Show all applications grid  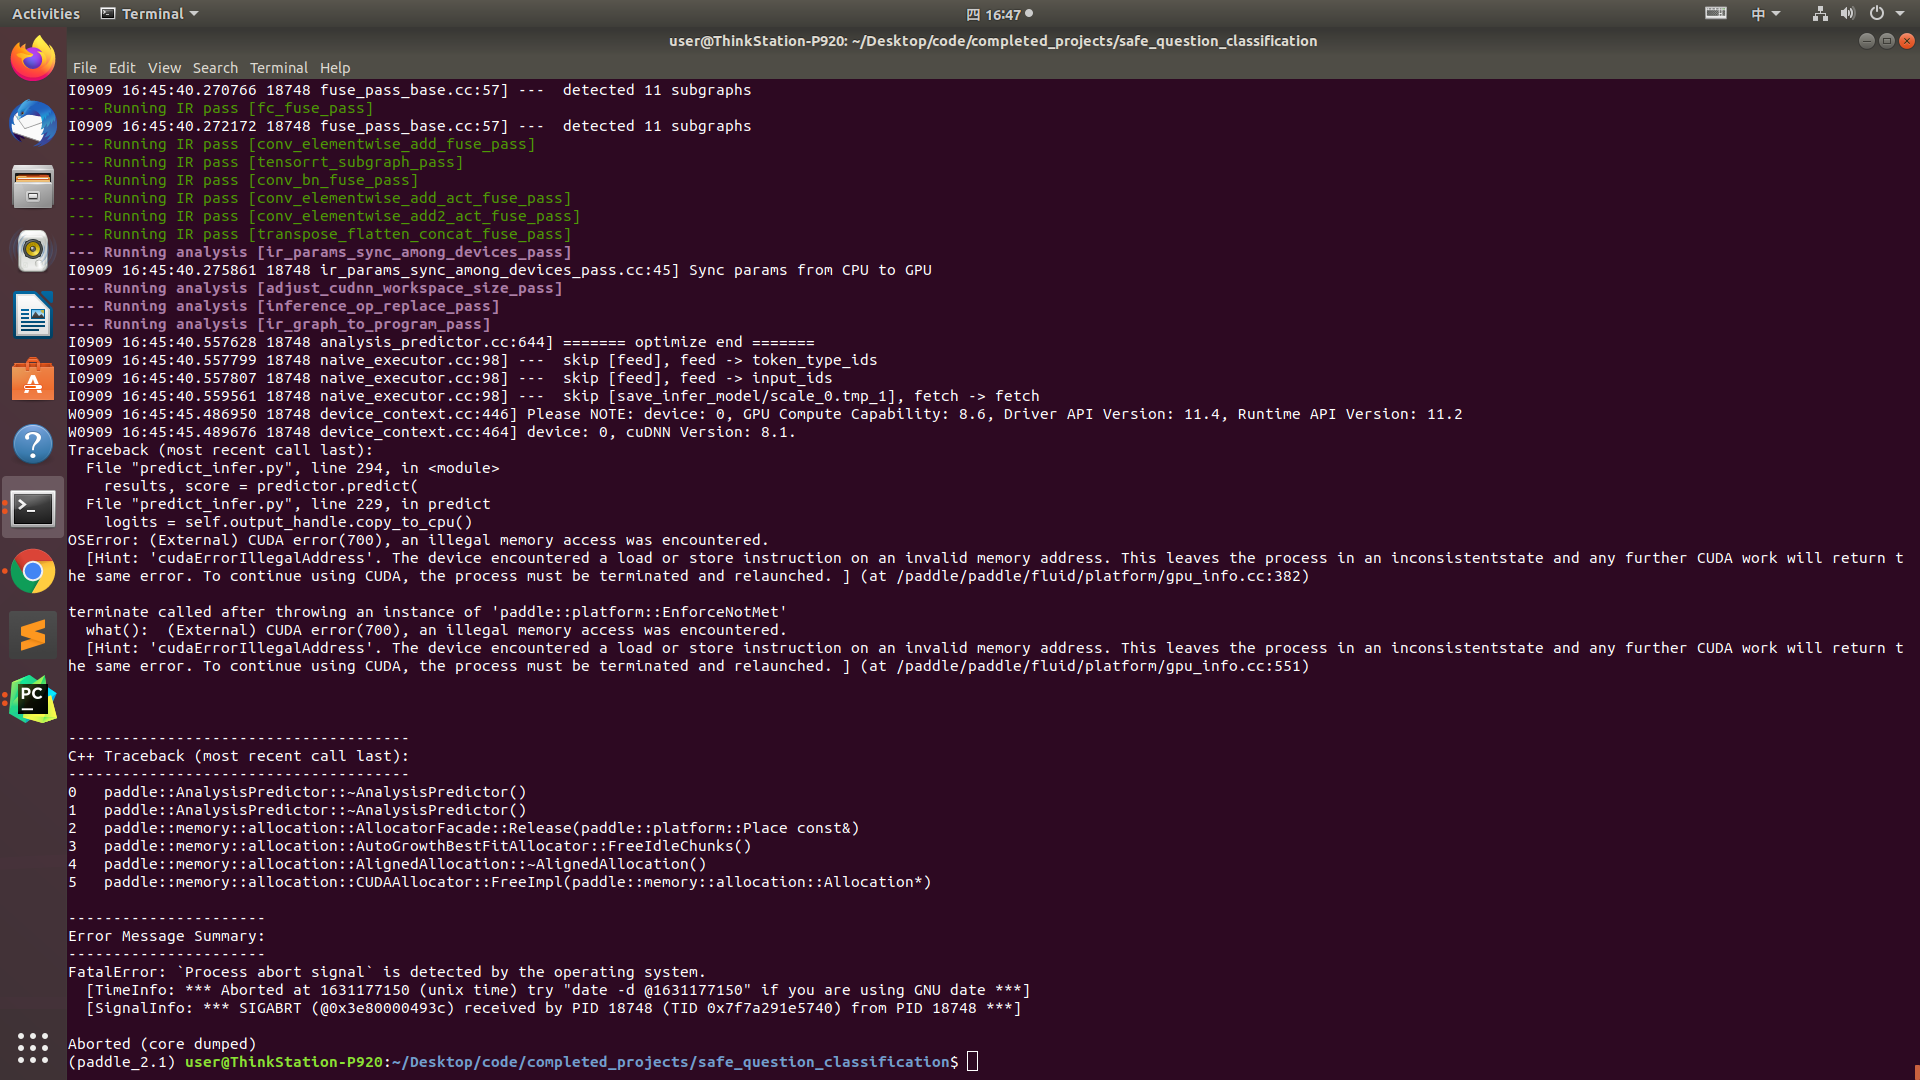33,1047
